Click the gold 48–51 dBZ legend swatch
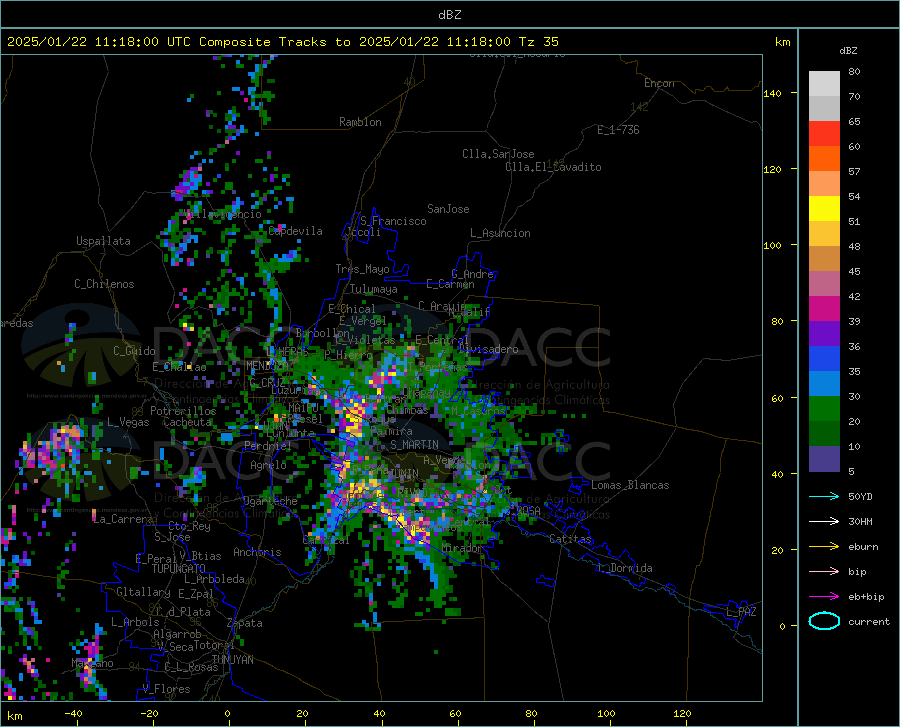Image resolution: width=900 pixels, height=727 pixels. tap(824, 234)
